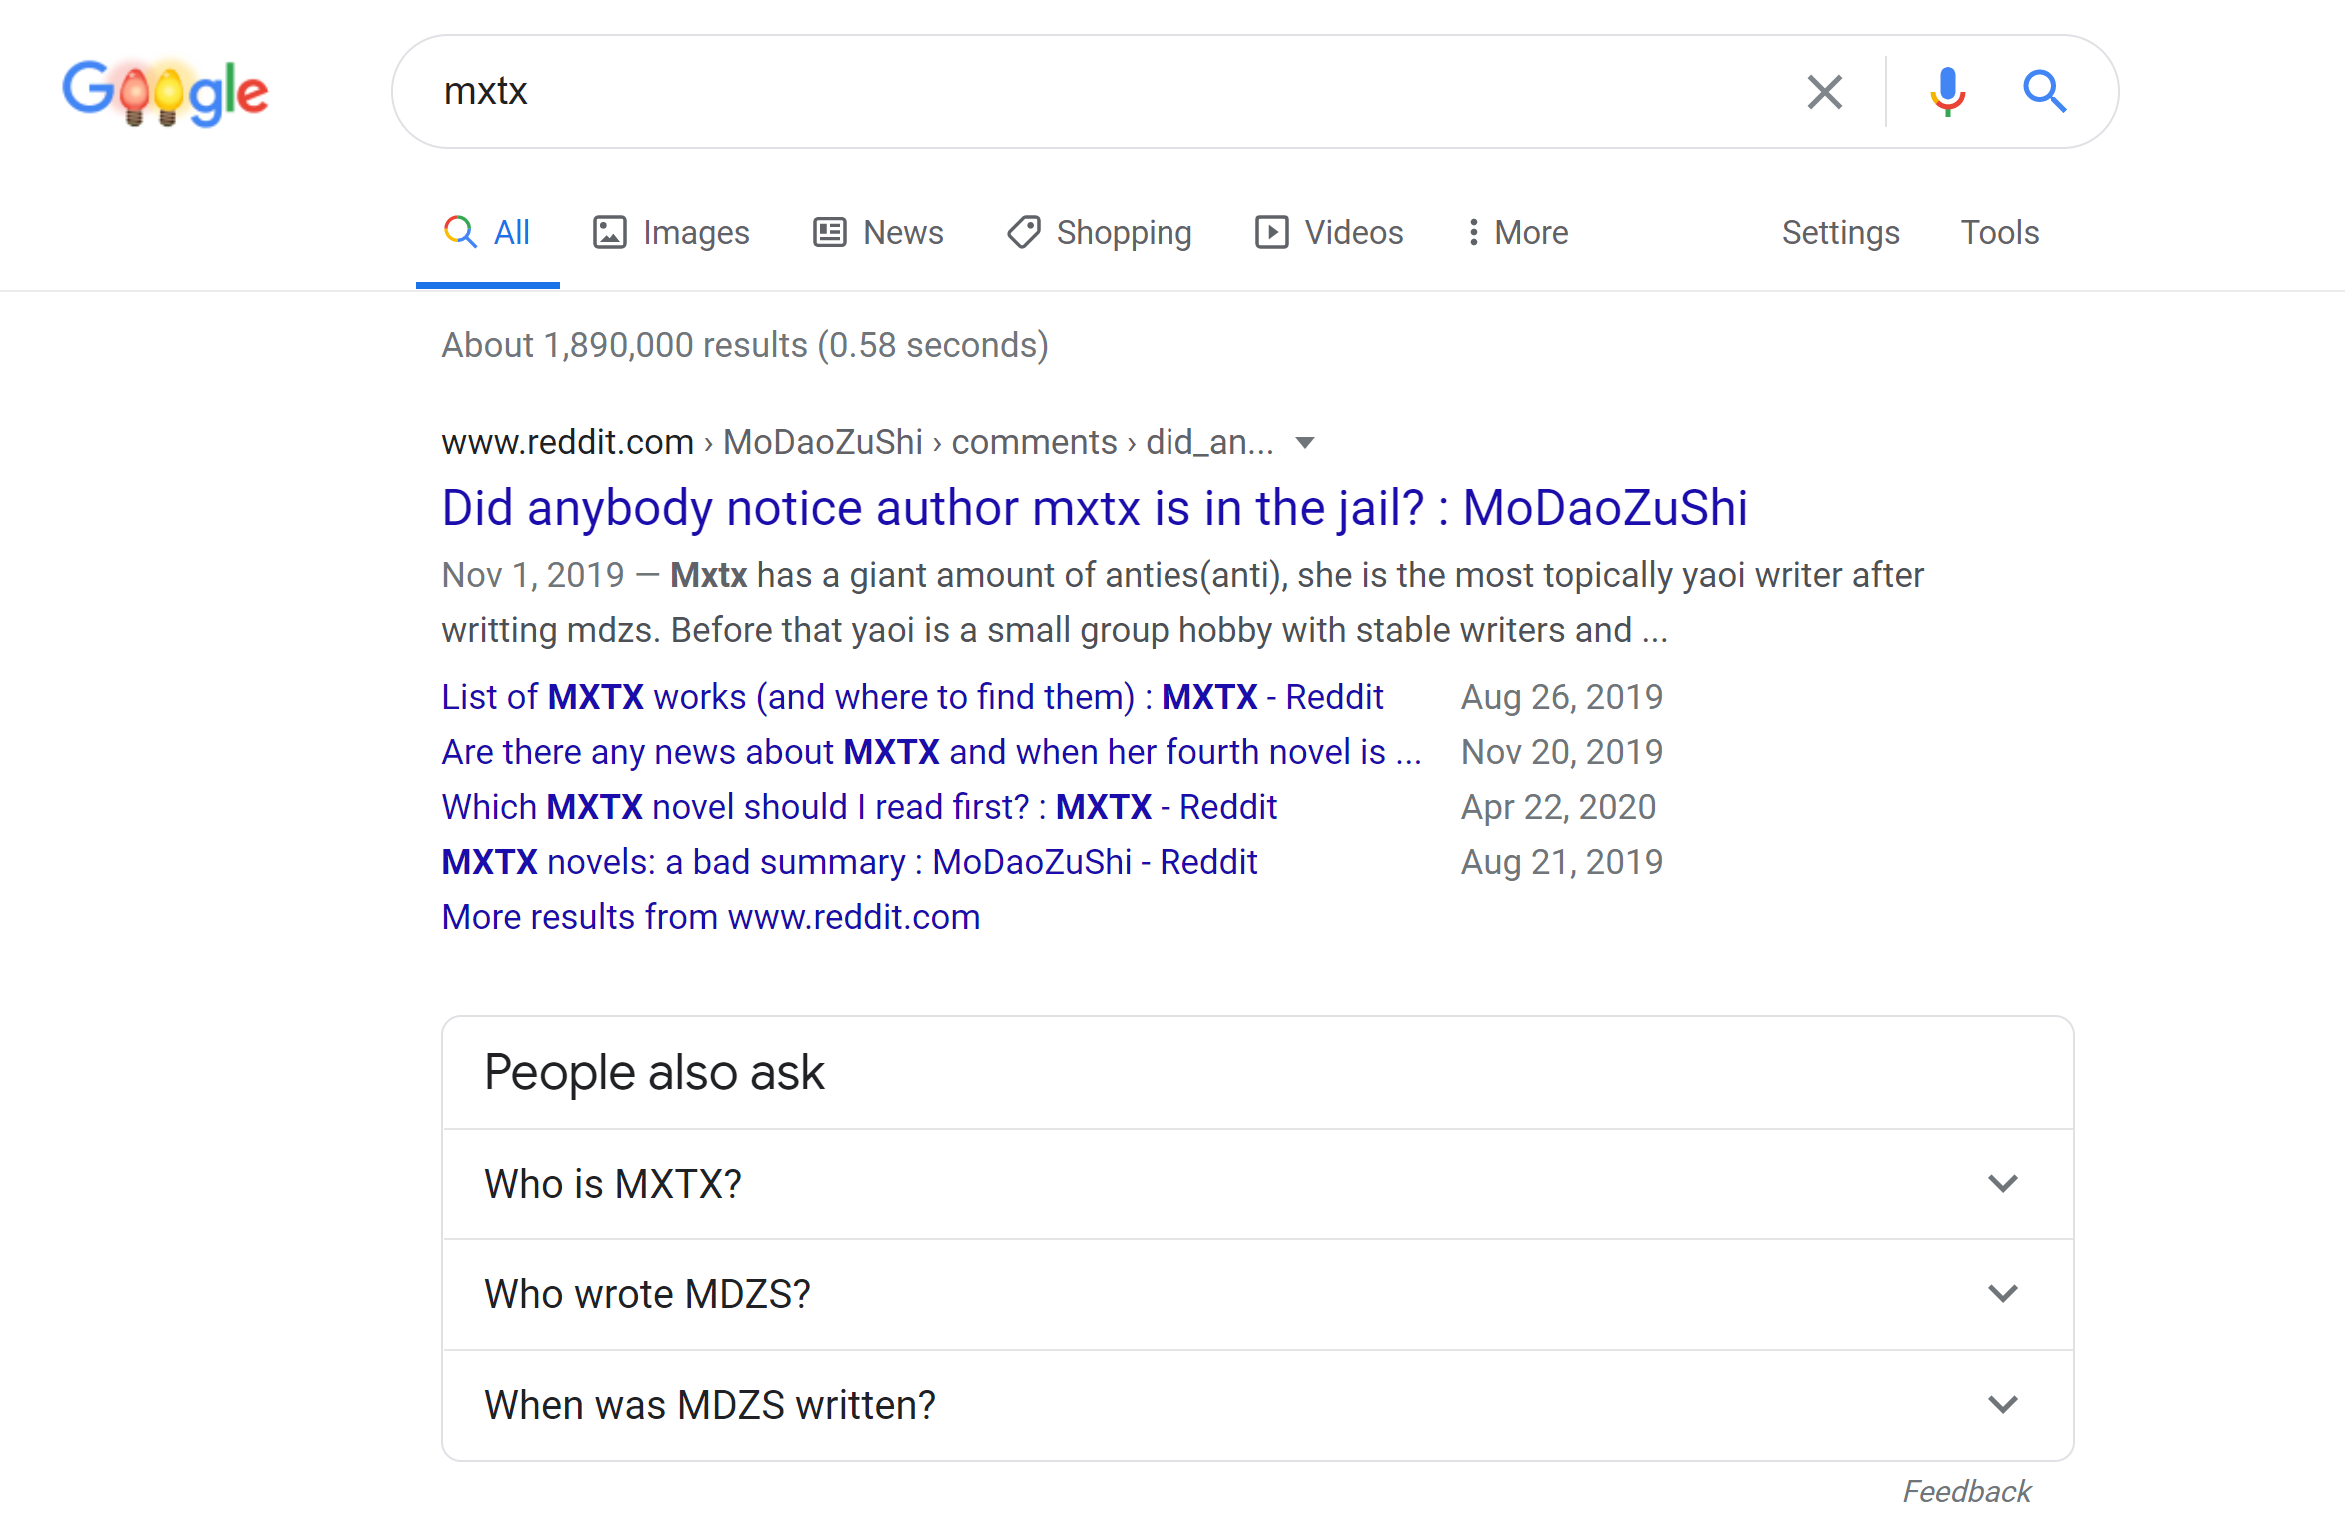Click the Videos play icon

(1271, 231)
